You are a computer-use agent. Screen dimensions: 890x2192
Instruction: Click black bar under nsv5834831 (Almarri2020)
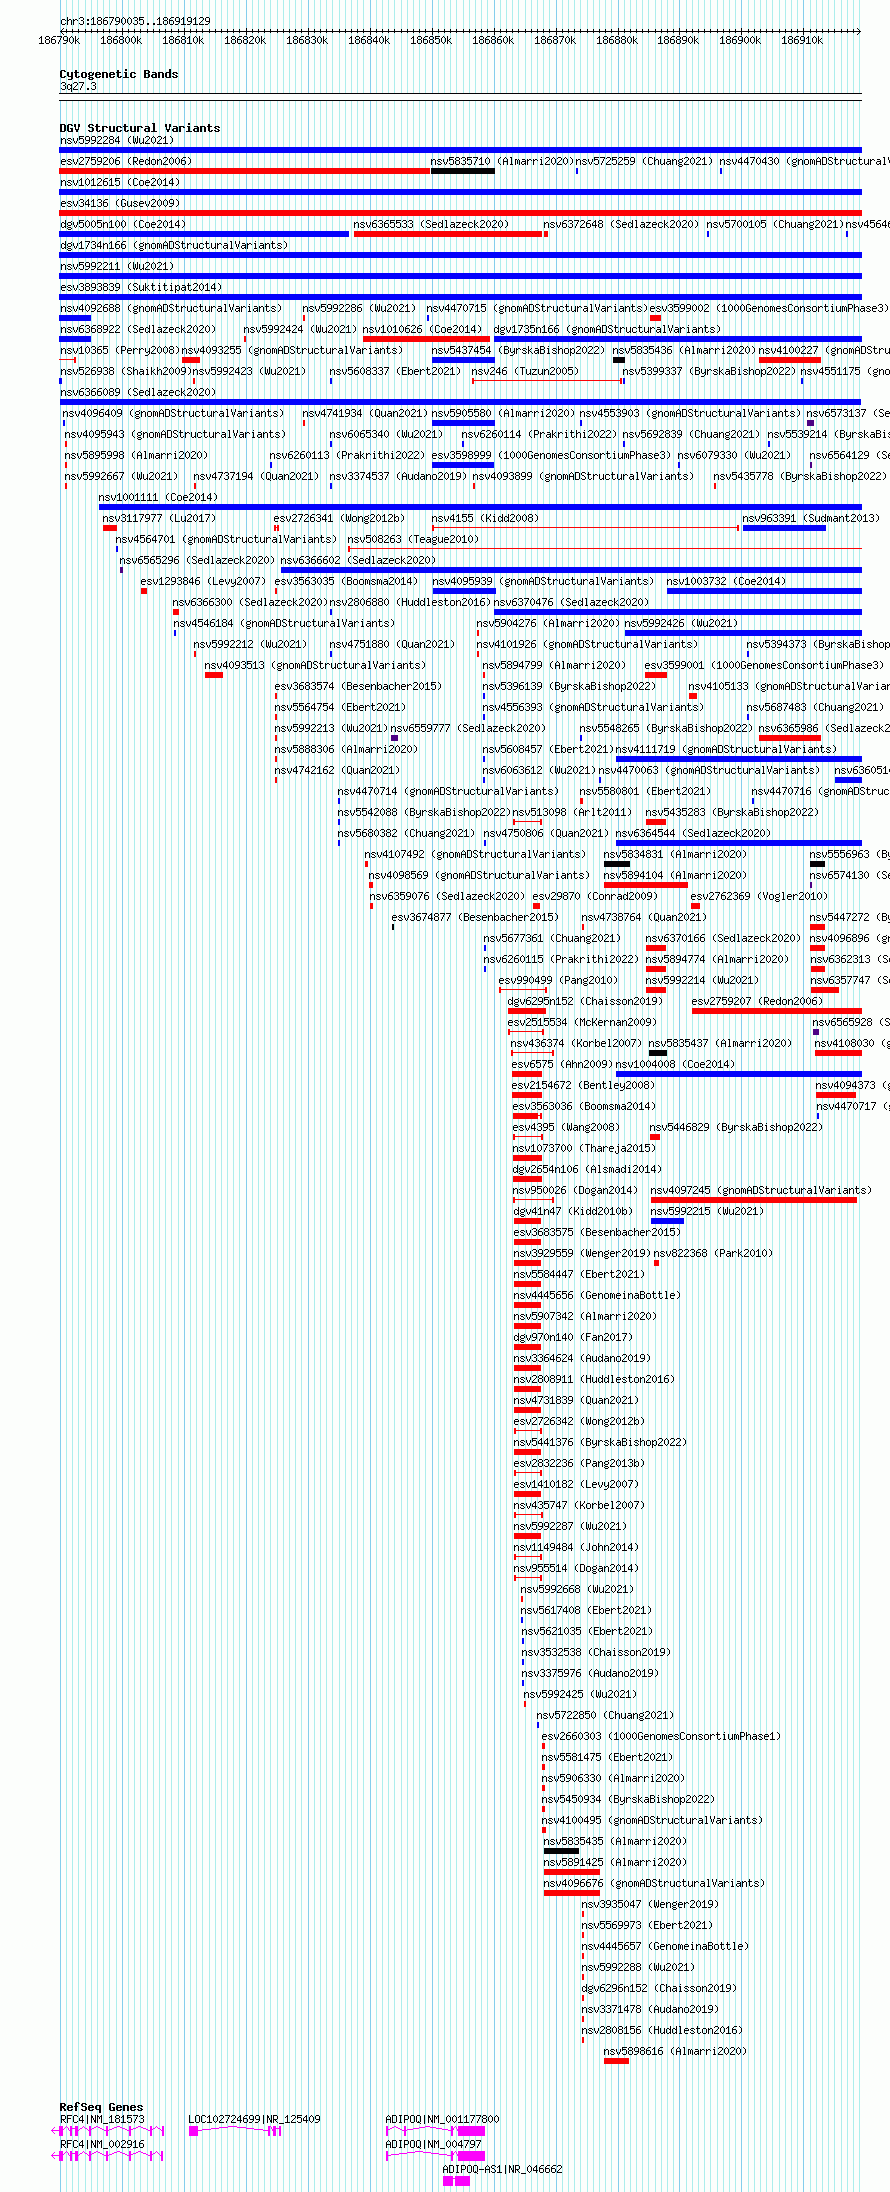tap(617, 864)
